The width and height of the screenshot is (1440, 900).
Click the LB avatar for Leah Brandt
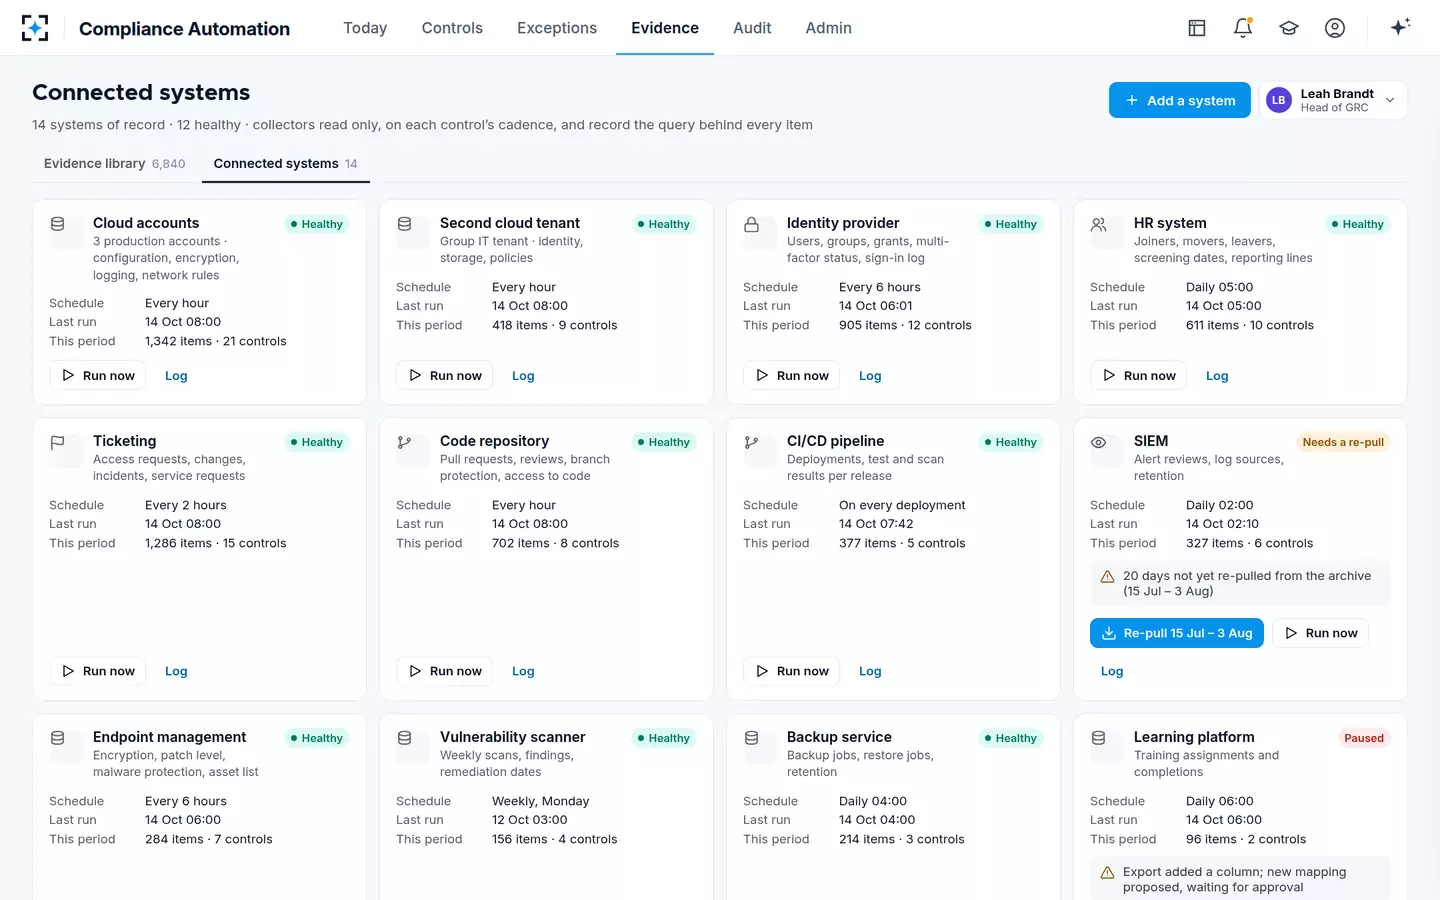1279,100
